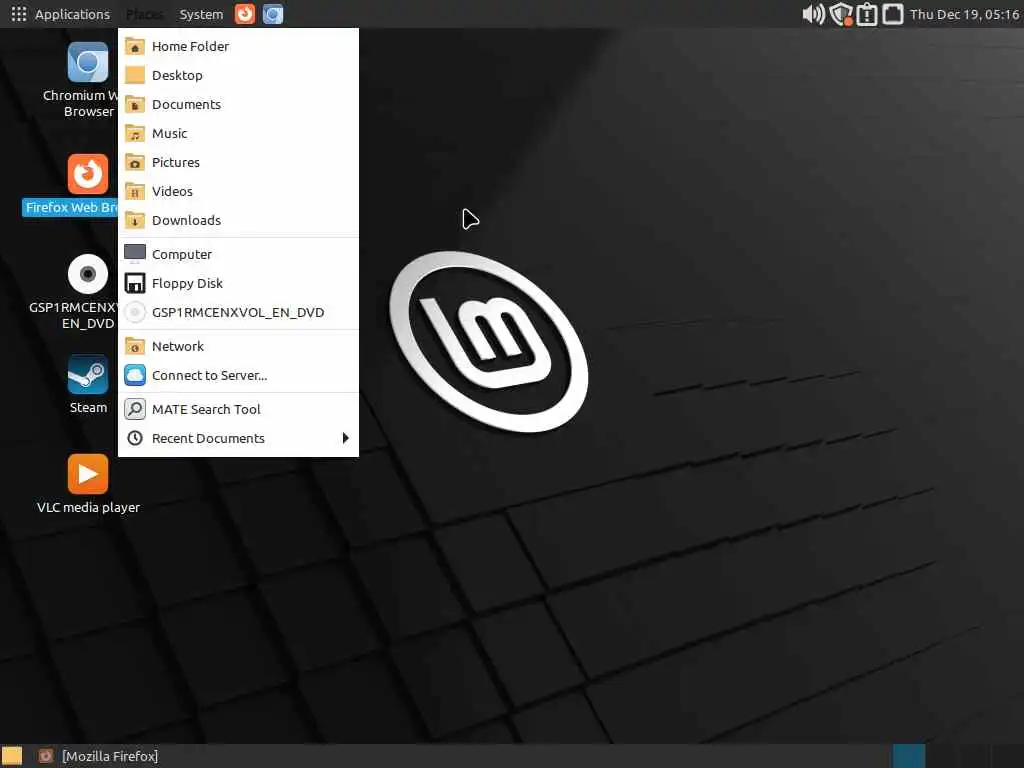The height and width of the screenshot is (768, 1024).
Task: Click the Pictures camera folder icon
Action: [135, 162]
